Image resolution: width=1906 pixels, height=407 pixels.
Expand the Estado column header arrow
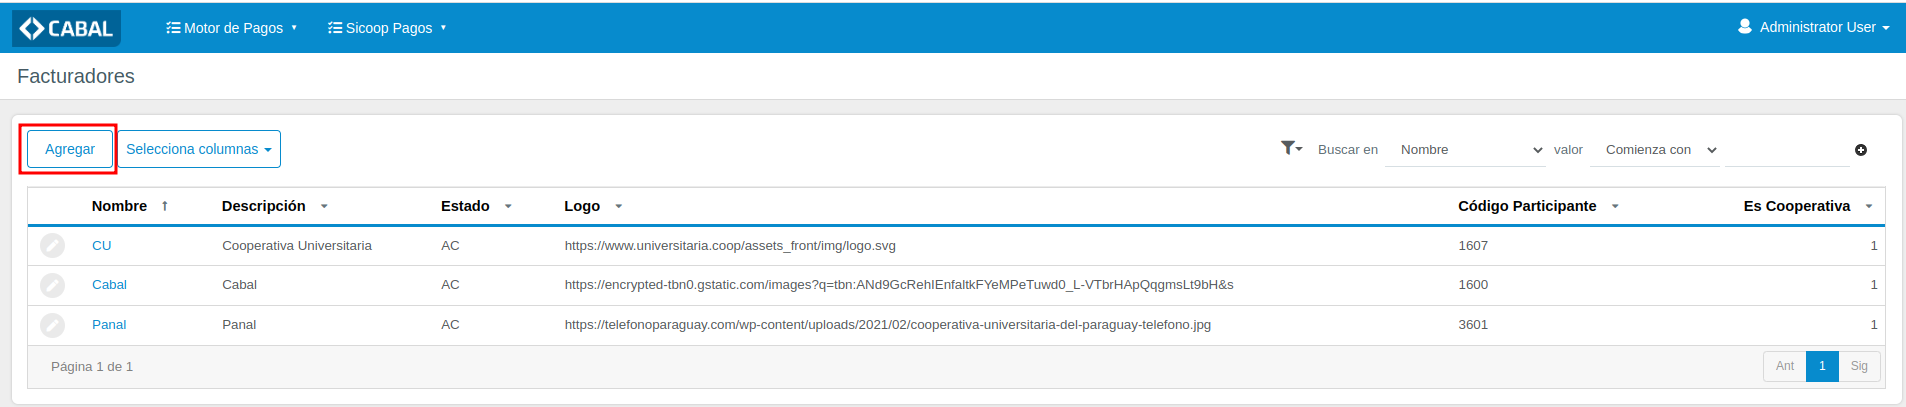(508, 207)
